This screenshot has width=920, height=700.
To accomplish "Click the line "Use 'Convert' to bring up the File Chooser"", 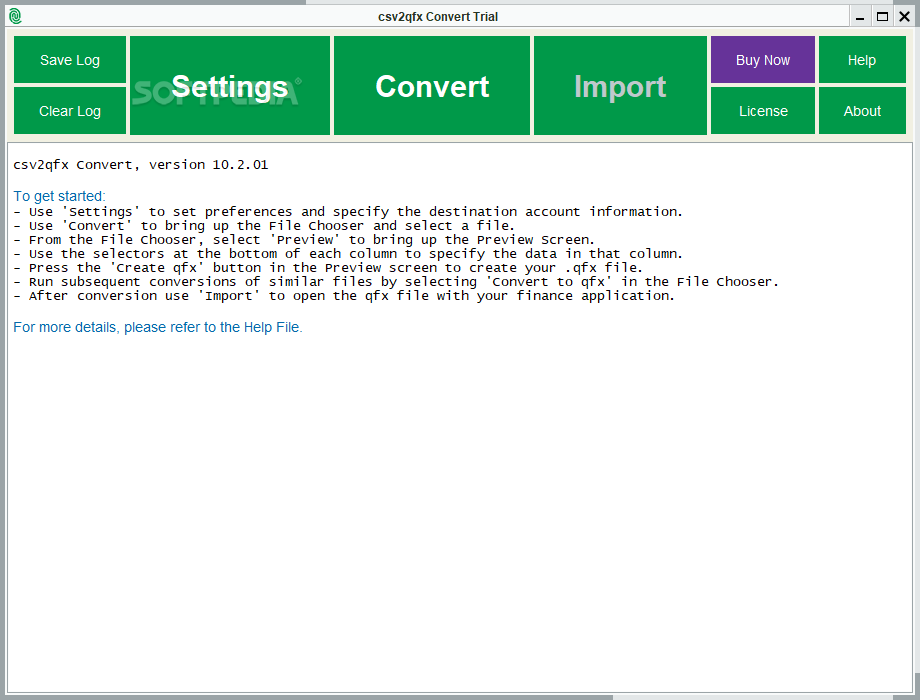I will (x=264, y=226).
